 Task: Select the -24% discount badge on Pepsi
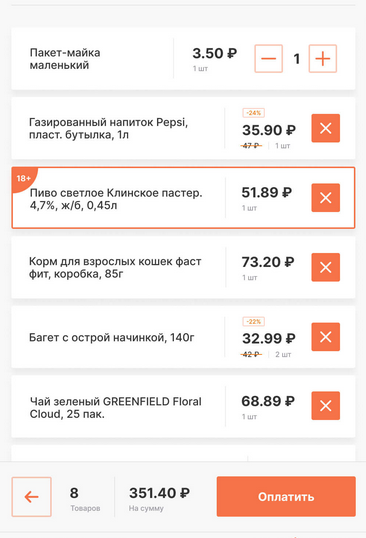pos(253,113)
